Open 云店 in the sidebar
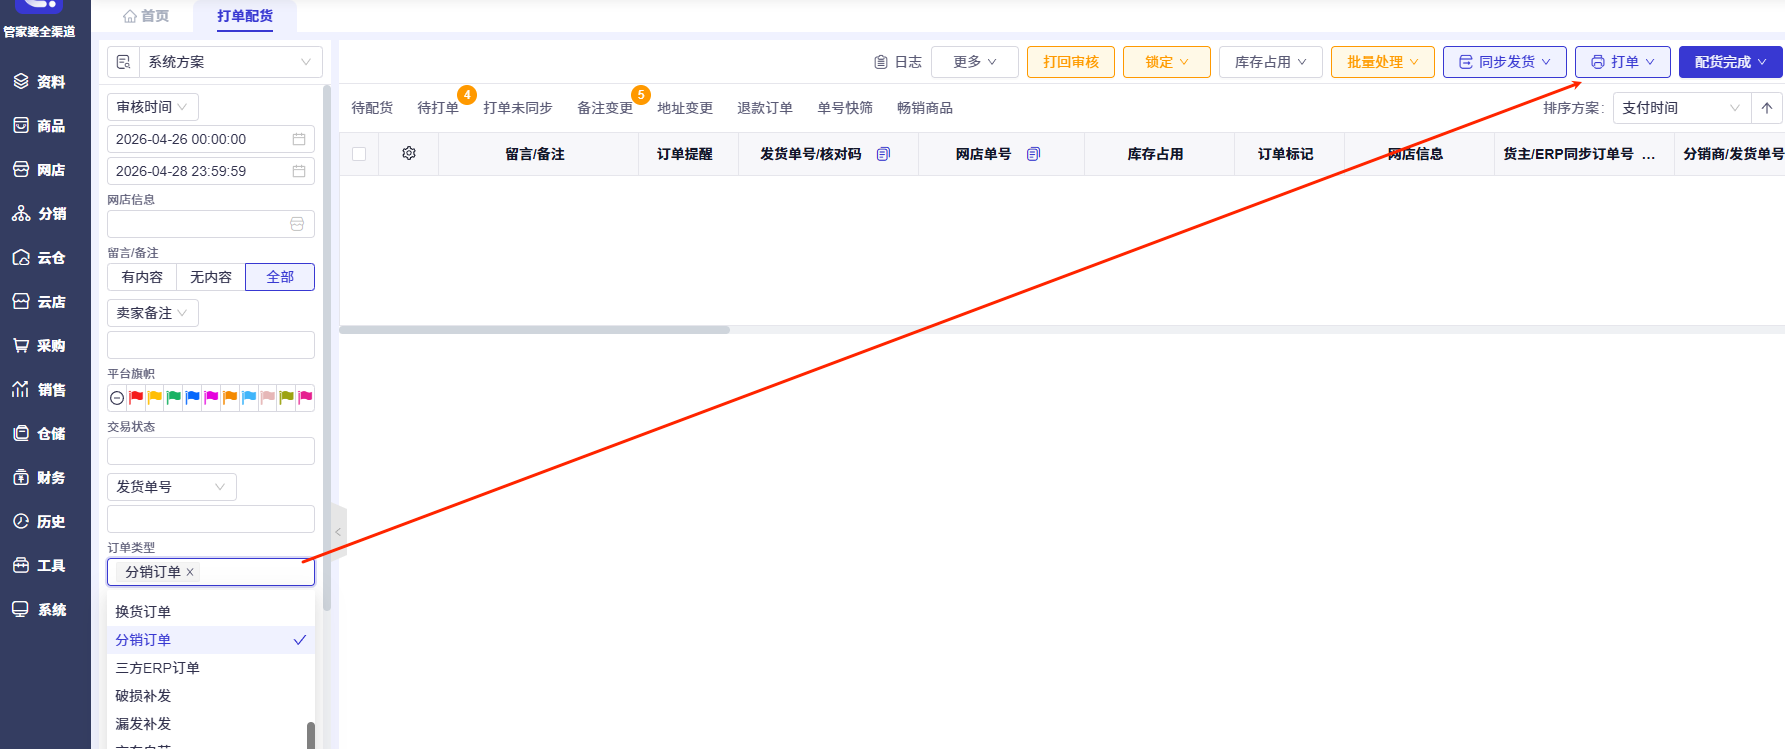This screenshot has width=1785, height=749. tap(40, 302)
